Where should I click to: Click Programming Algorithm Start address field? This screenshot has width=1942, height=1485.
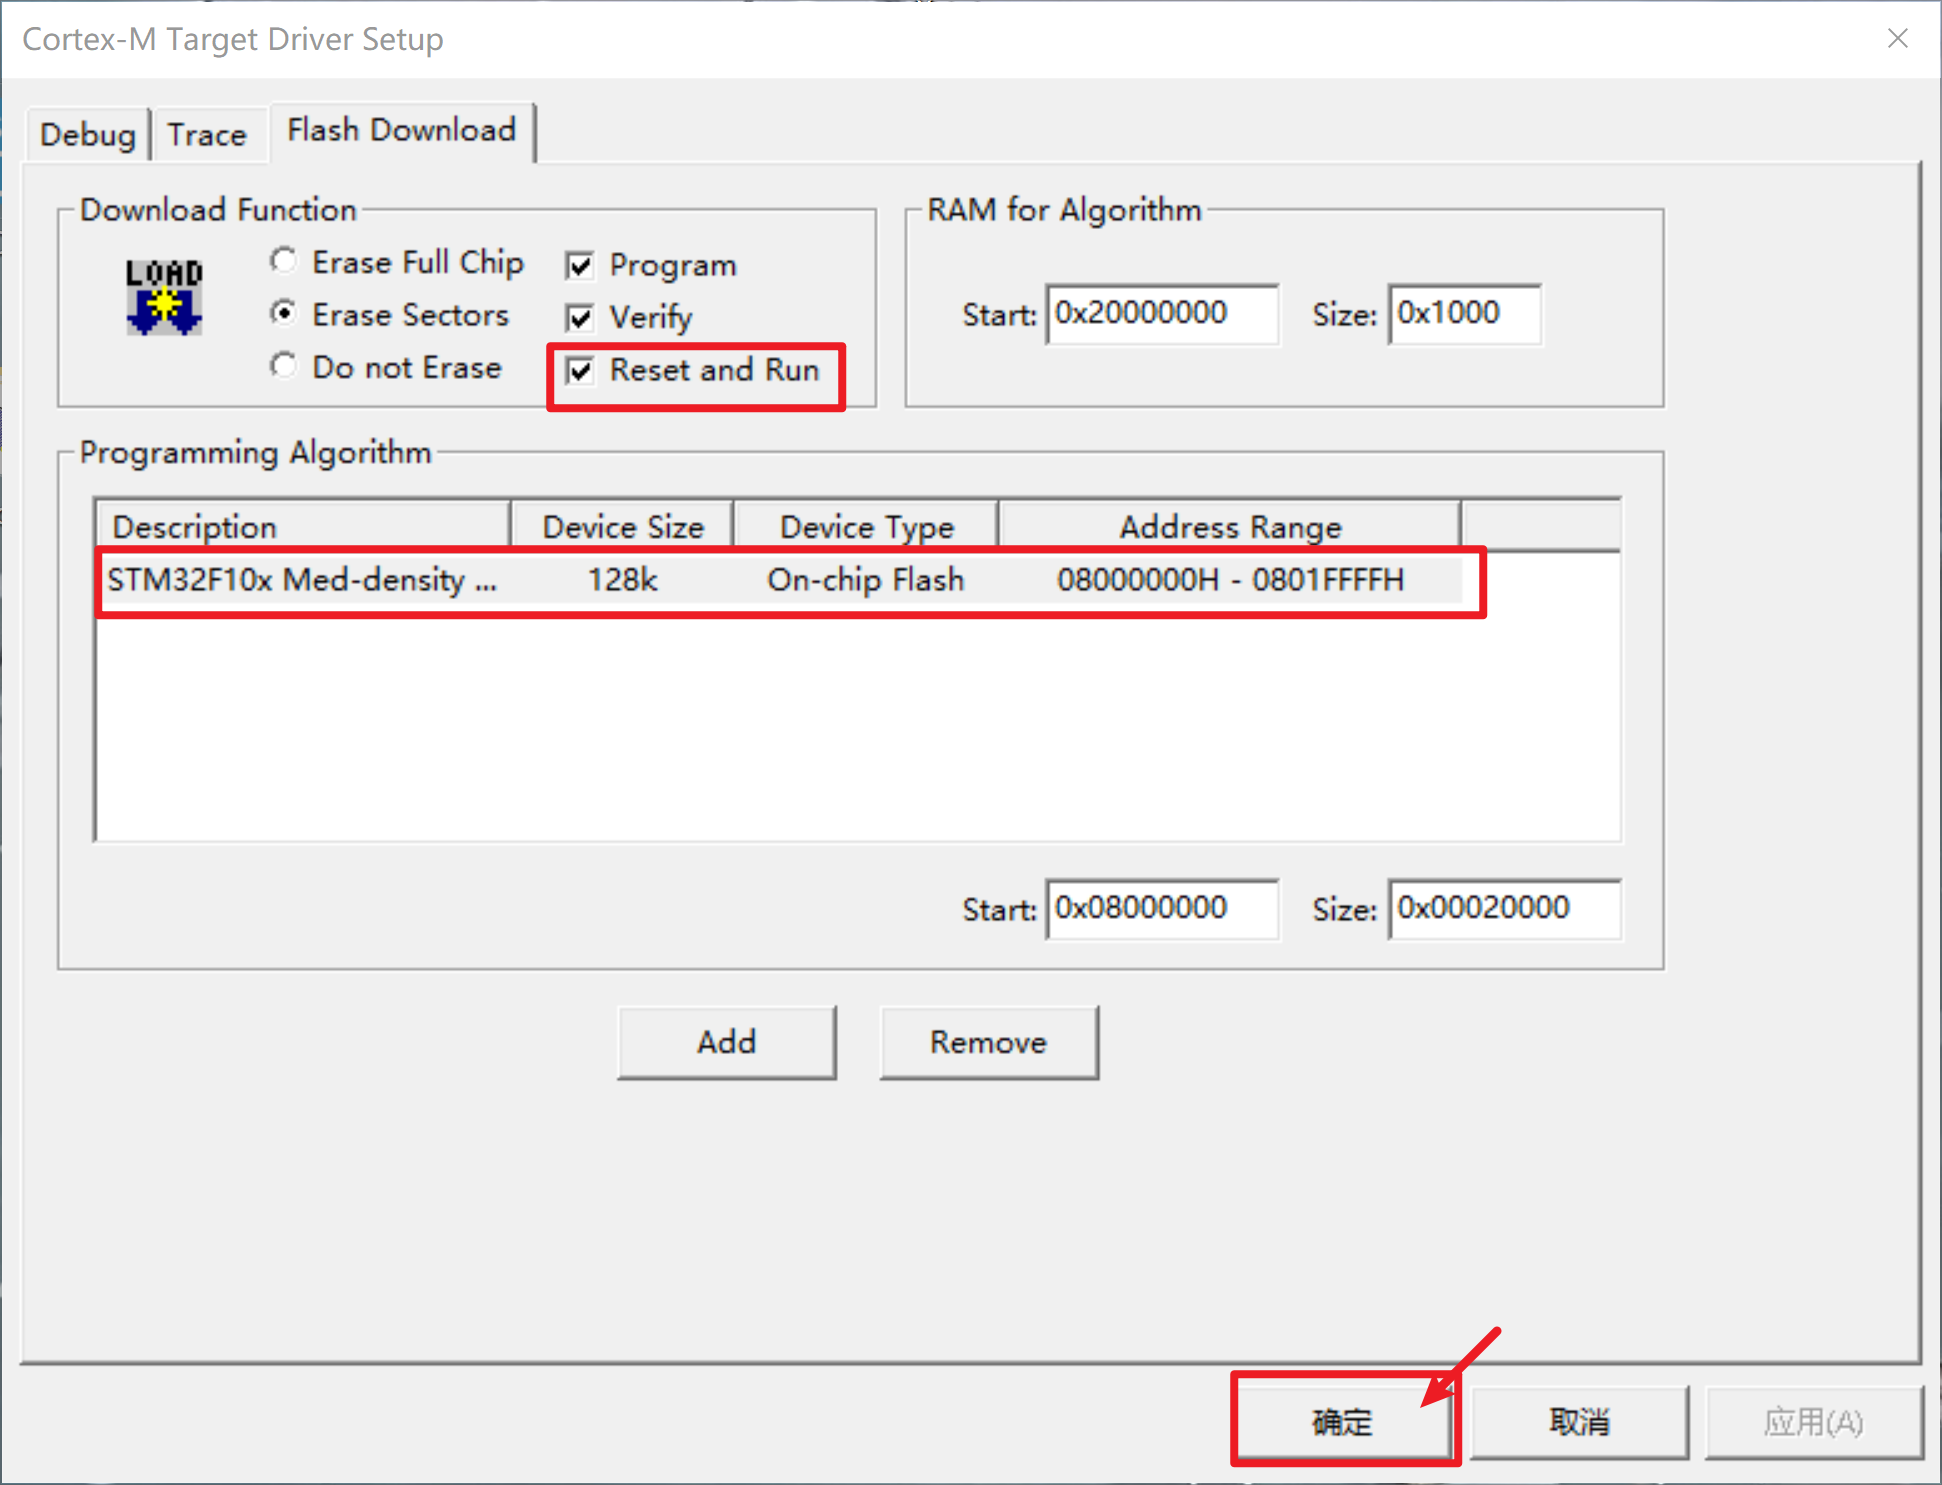point(1161,908)
